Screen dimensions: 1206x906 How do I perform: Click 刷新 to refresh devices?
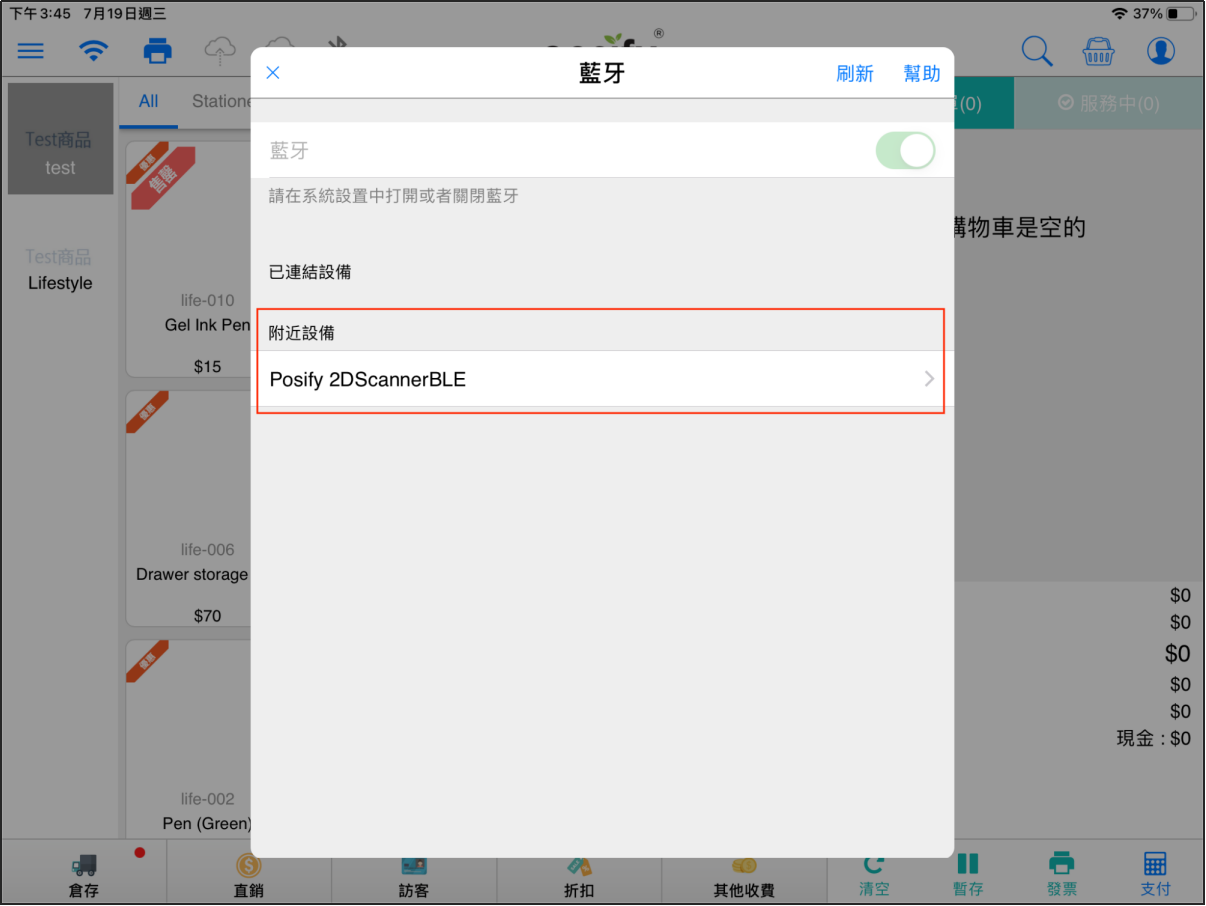(x=854, y=73)
